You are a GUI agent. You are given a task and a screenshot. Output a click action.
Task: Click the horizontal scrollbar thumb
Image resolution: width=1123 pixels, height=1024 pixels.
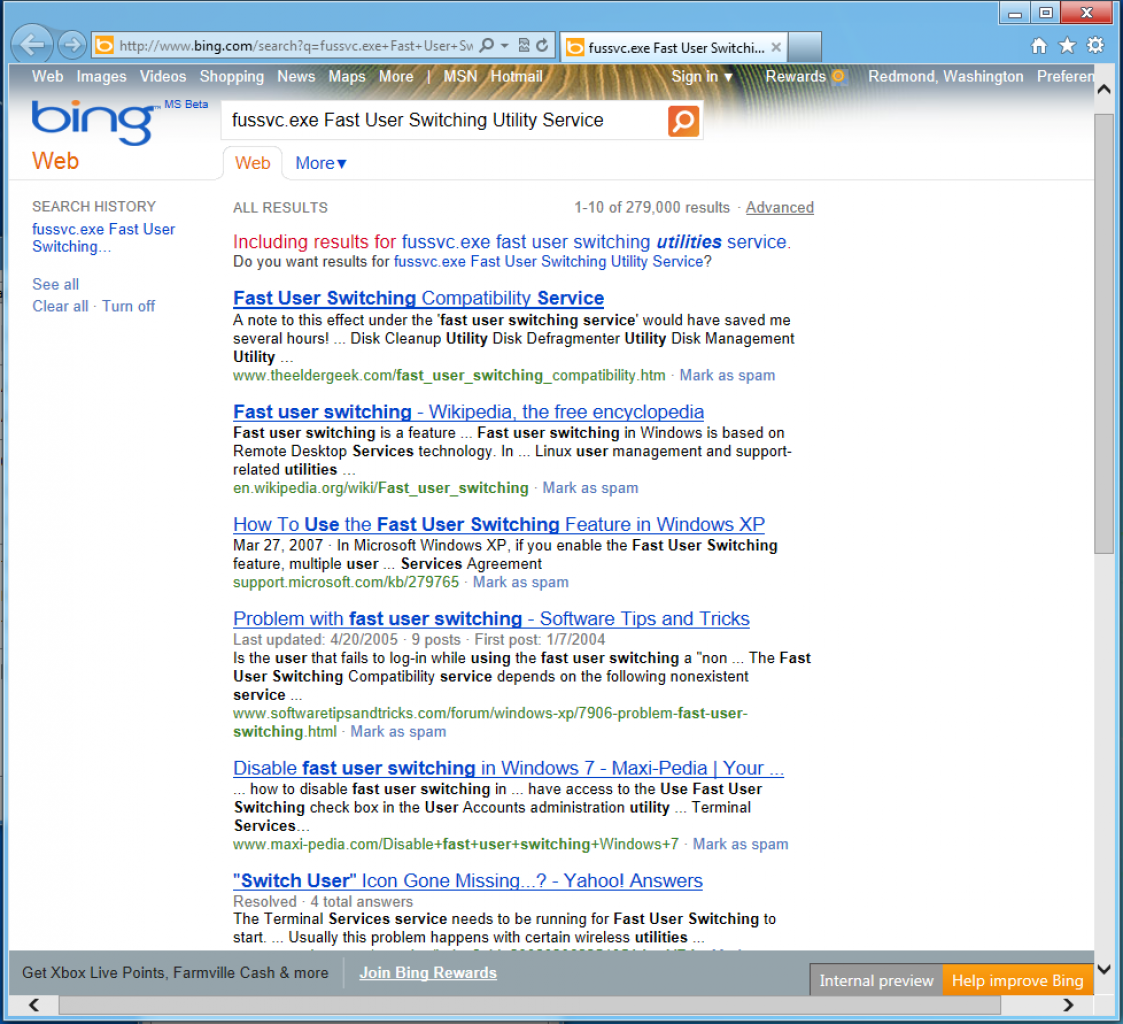[529, 1005]
